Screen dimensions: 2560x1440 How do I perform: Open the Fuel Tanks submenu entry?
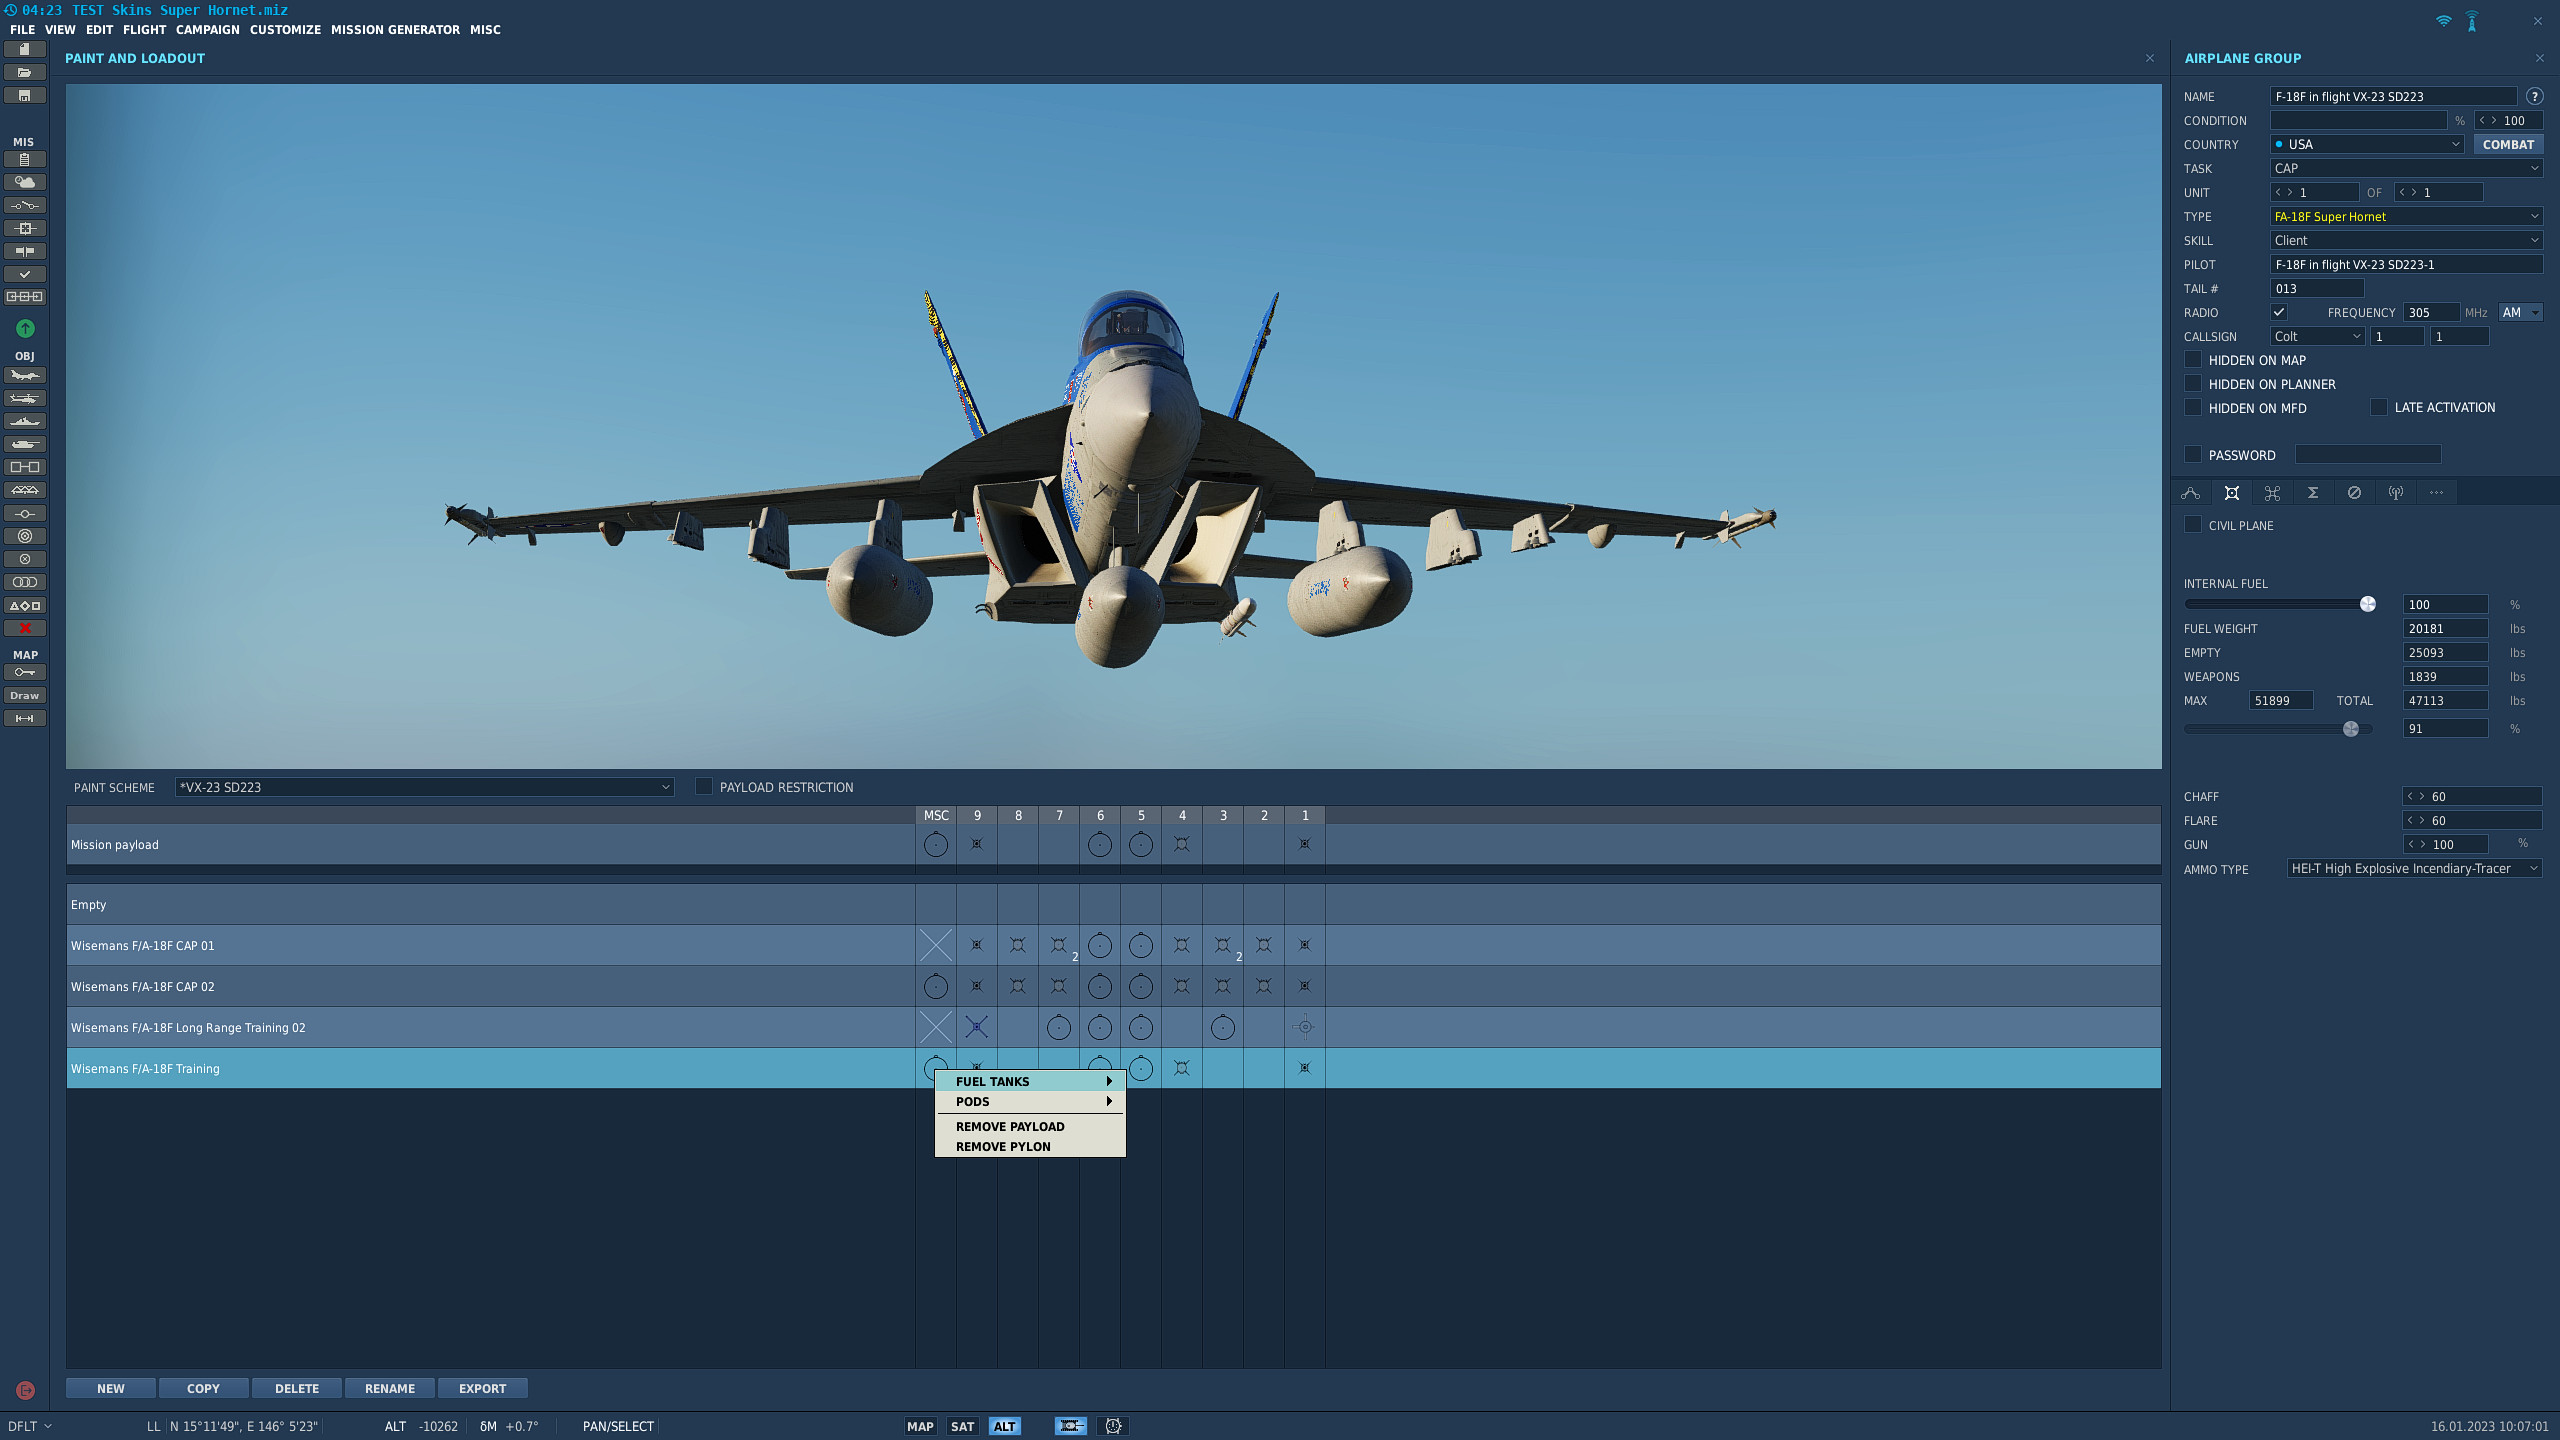click(1030, 1081)
